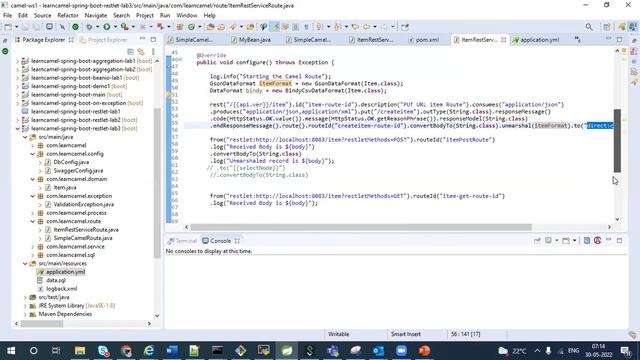This screenshot has height=360, width=640.
Task: Click the green Boot Dashboard circle icon
Action: point(76,27)
